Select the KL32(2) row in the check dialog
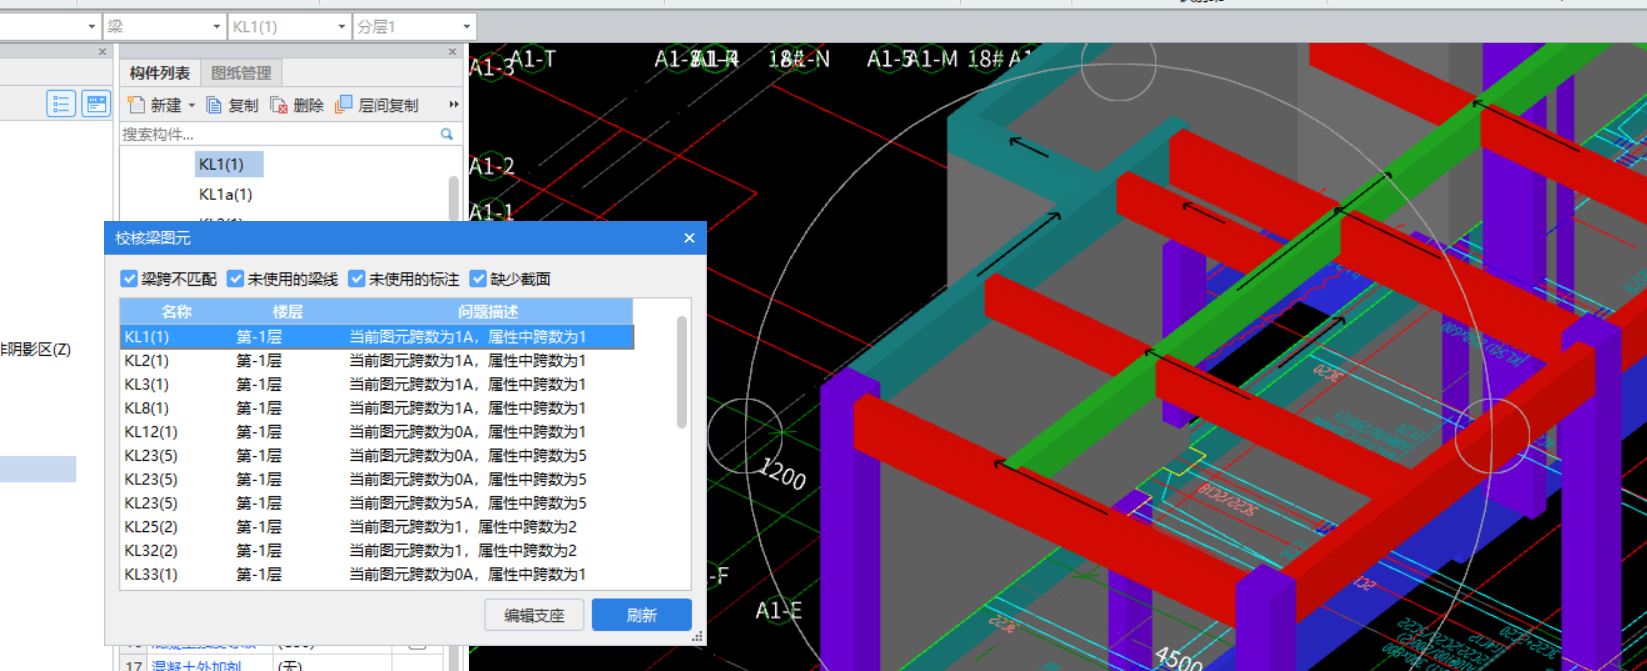The width and height of the screenshot is (1647, 671). 377,551
